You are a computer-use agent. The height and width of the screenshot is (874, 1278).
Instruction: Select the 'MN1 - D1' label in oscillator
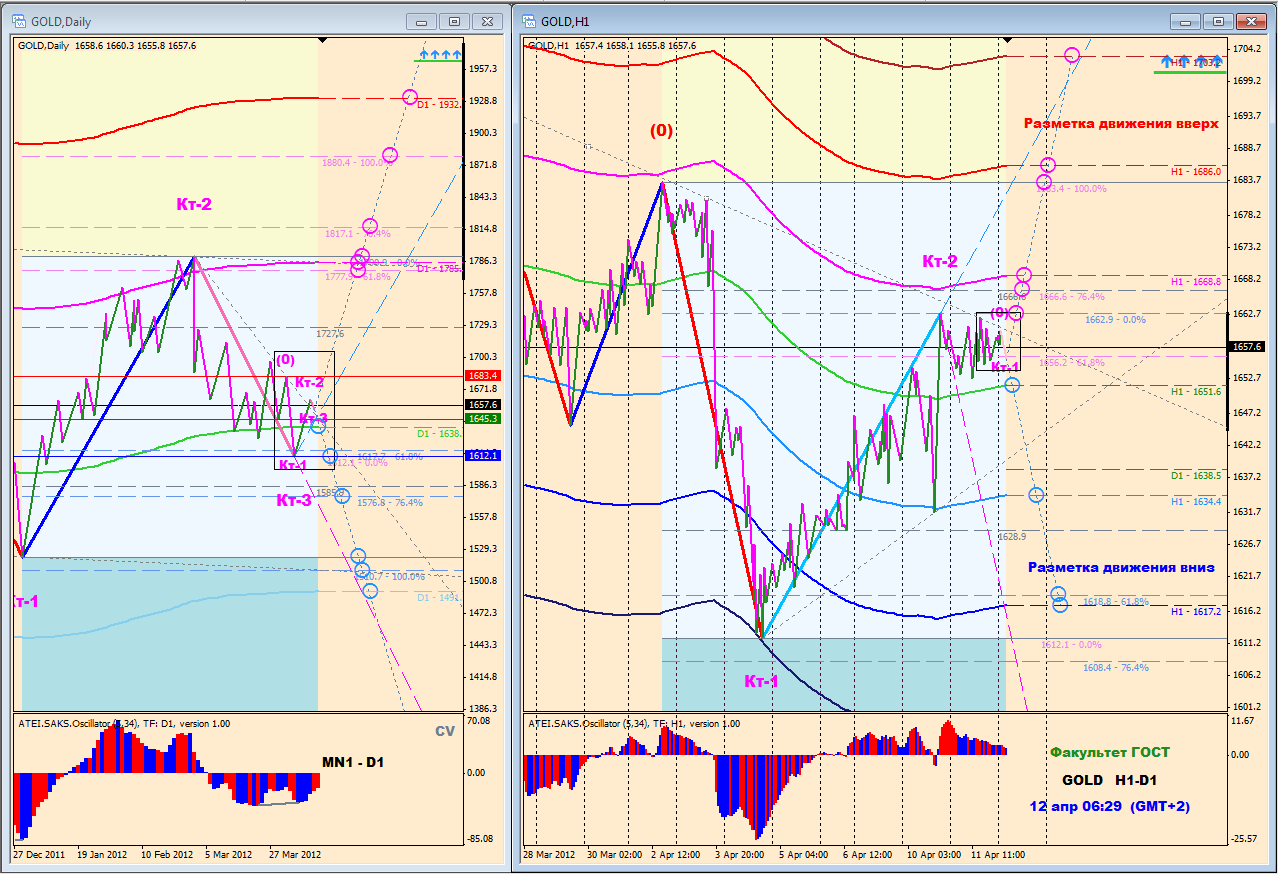tap(353, 763)
